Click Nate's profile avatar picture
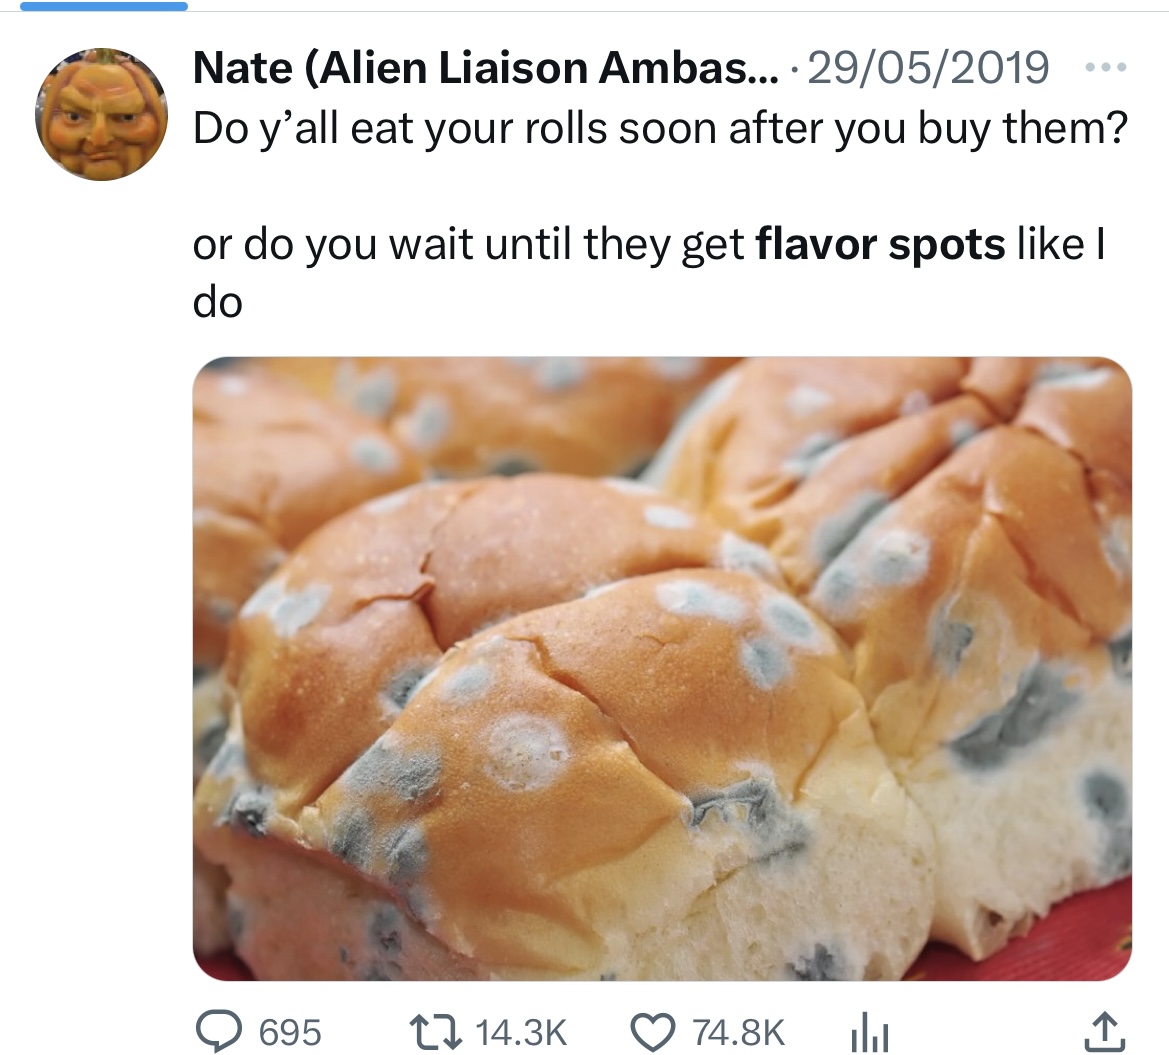 (100, 113)
